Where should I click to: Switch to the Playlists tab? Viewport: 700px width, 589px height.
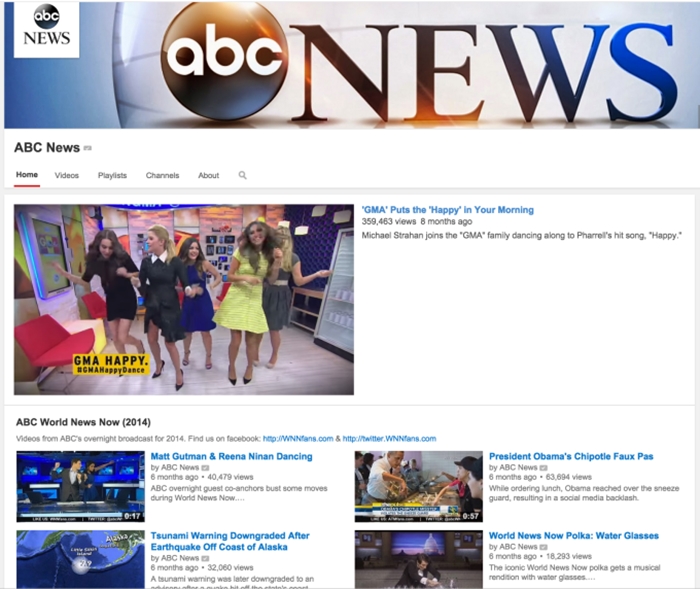(112, 175)
